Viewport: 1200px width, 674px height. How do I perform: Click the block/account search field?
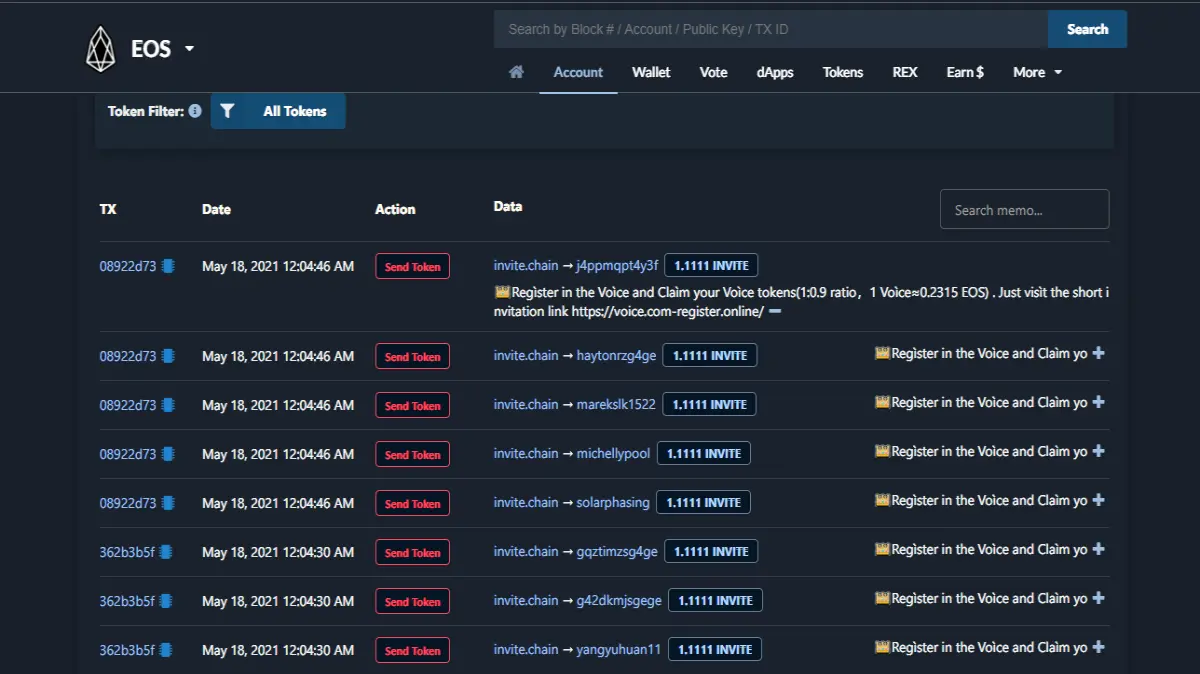(x=771, y=29)
